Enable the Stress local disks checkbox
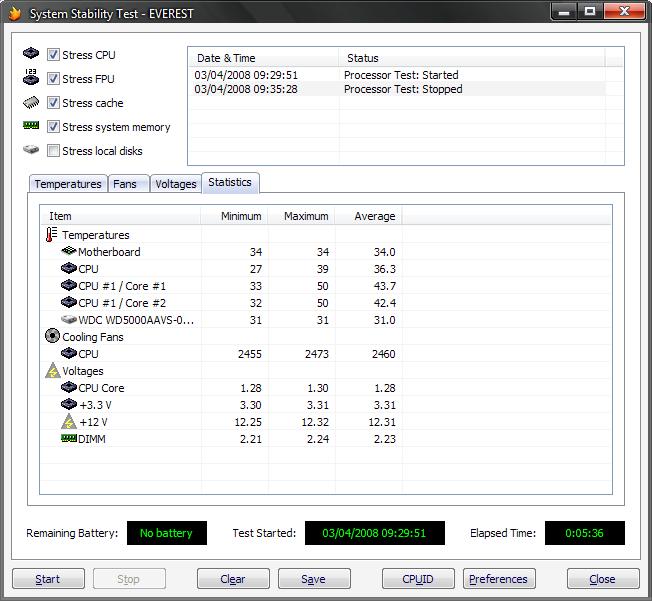The image size is (652, 601). (x=53, y=151)
